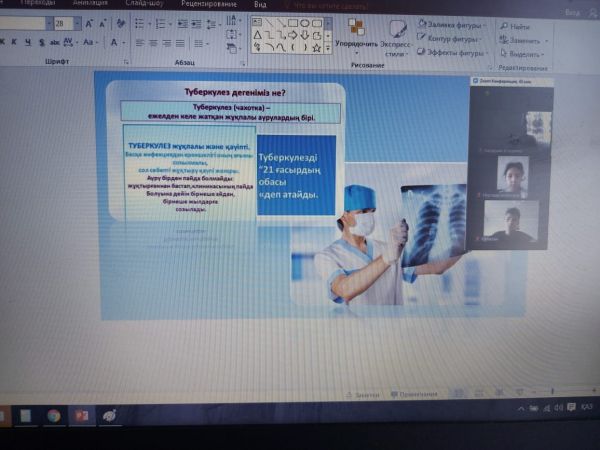This screenshot has width=600, height=450.
Task: Open Google Chrome from the taskbar
Action: coord(54,415)
